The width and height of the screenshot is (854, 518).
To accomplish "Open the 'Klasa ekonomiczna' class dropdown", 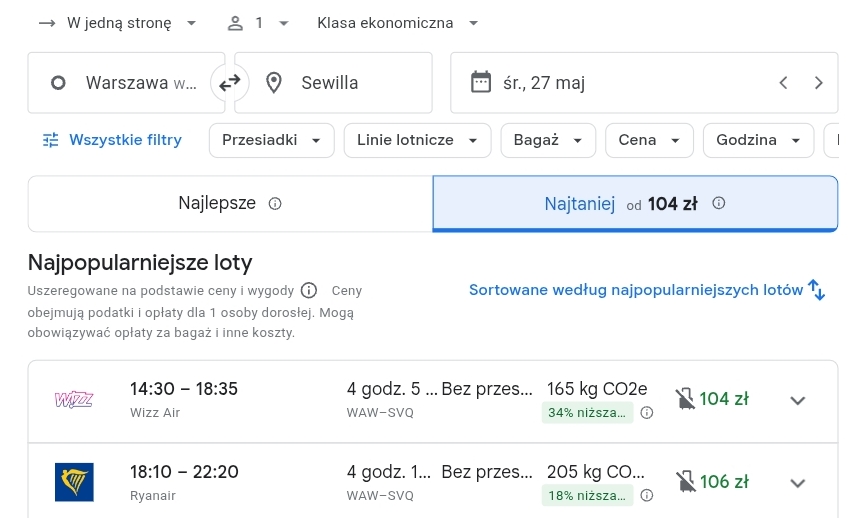I will coord(398,23).
